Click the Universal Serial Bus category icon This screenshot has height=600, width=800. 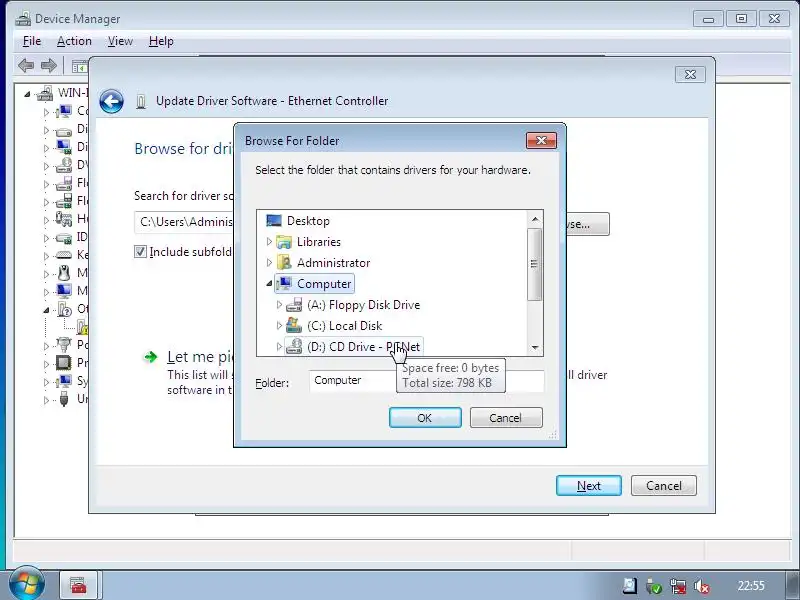click(x=64, y=398)
